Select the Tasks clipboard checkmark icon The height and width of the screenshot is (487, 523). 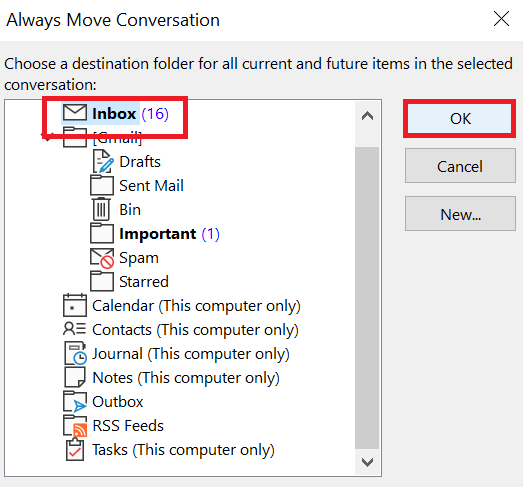pyautogui.click(x=75, y=449)
